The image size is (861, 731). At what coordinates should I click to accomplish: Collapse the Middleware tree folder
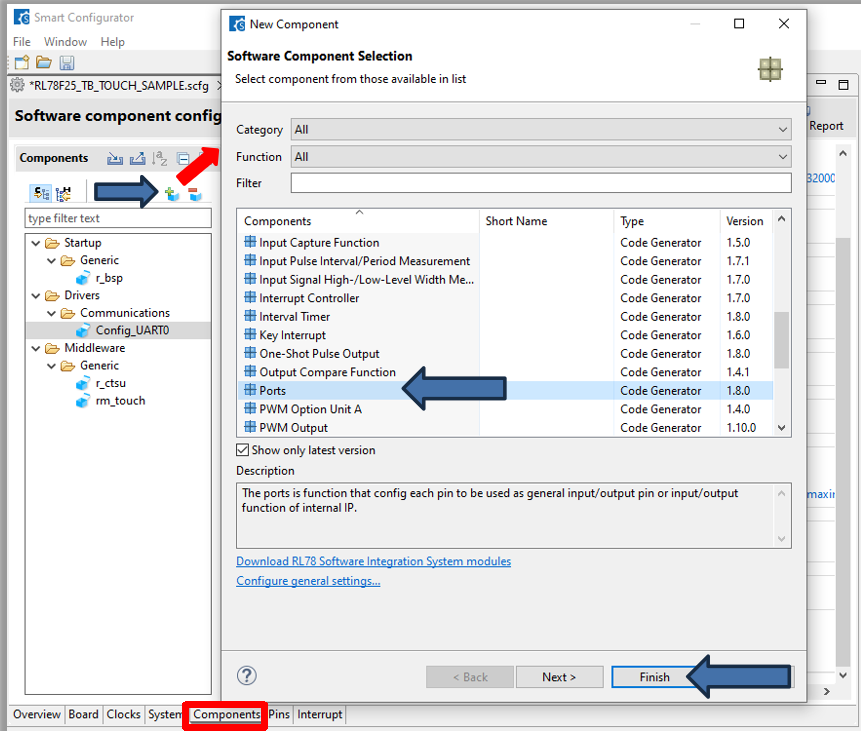pos(36,348)
